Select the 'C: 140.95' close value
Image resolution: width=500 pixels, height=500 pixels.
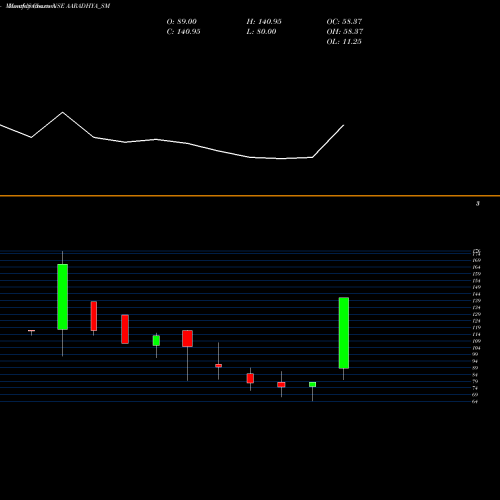click(183, 32)
